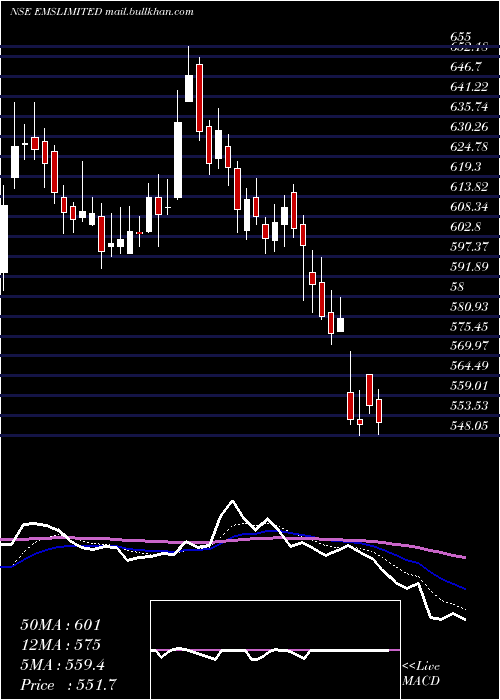Select the 575.45 price level label
Viewport: 500px width, 700px height.
pos(469,326)
